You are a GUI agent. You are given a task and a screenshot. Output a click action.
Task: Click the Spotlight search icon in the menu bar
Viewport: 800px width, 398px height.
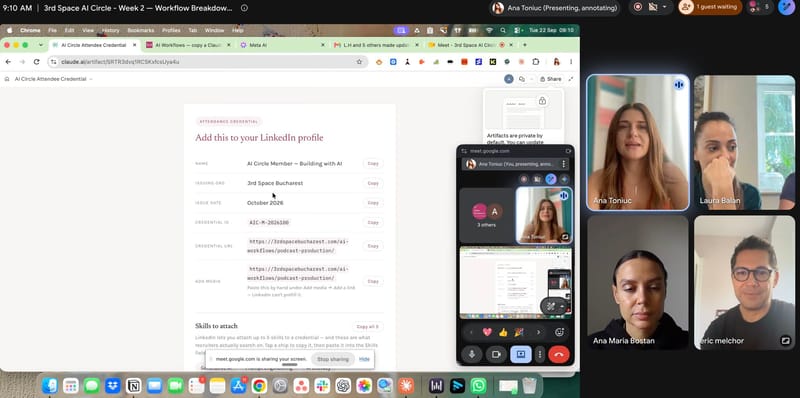pos(503,31)
